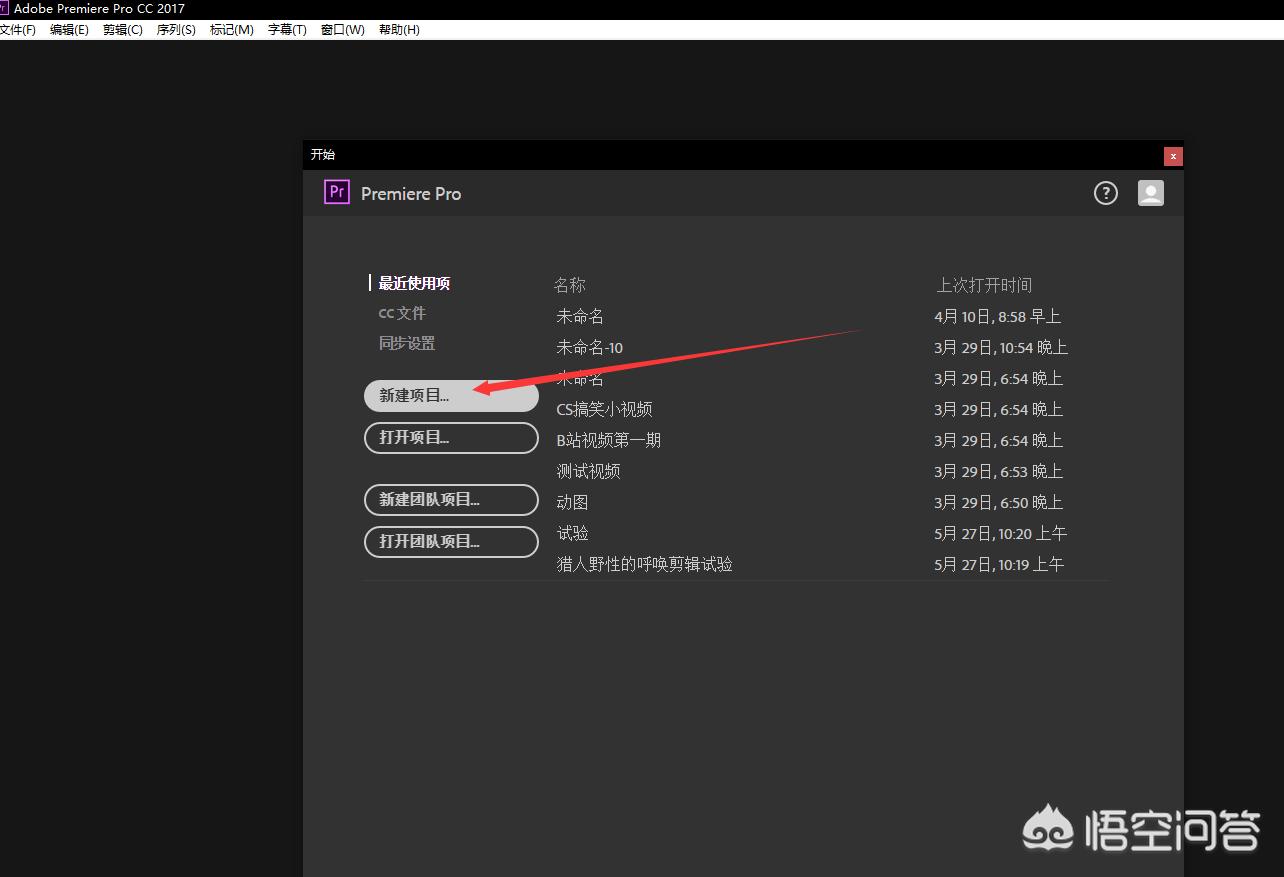Open recent project B站视频第一期
This screenshot has height=877, width=1284.
tap(609, 440)
